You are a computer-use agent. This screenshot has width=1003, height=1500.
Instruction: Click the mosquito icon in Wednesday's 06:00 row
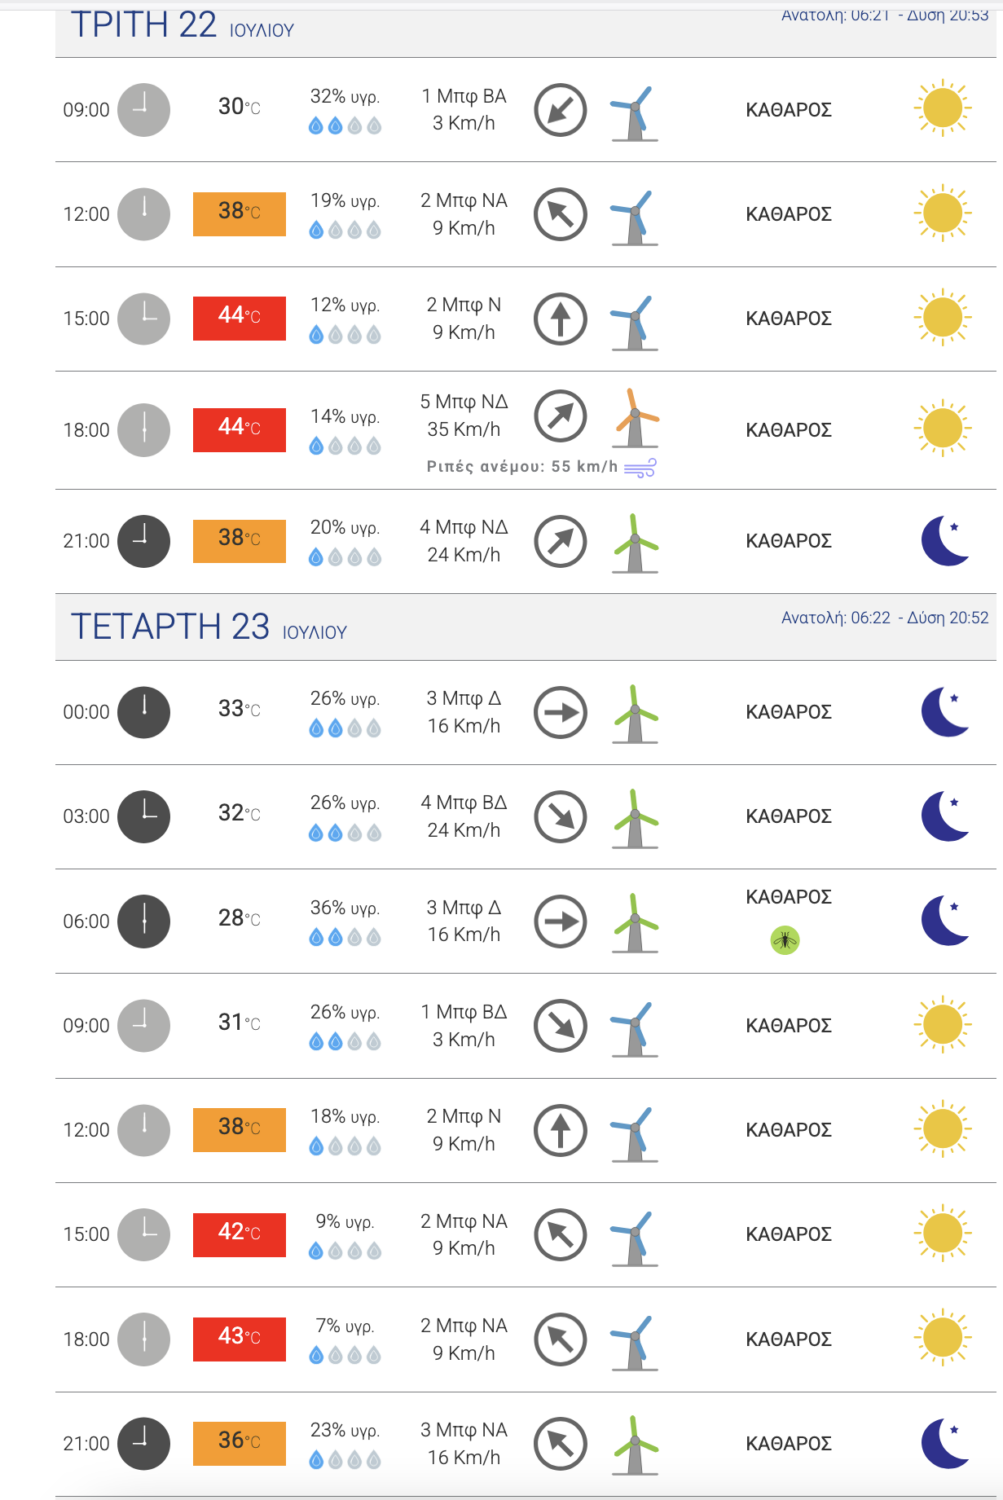785,940
